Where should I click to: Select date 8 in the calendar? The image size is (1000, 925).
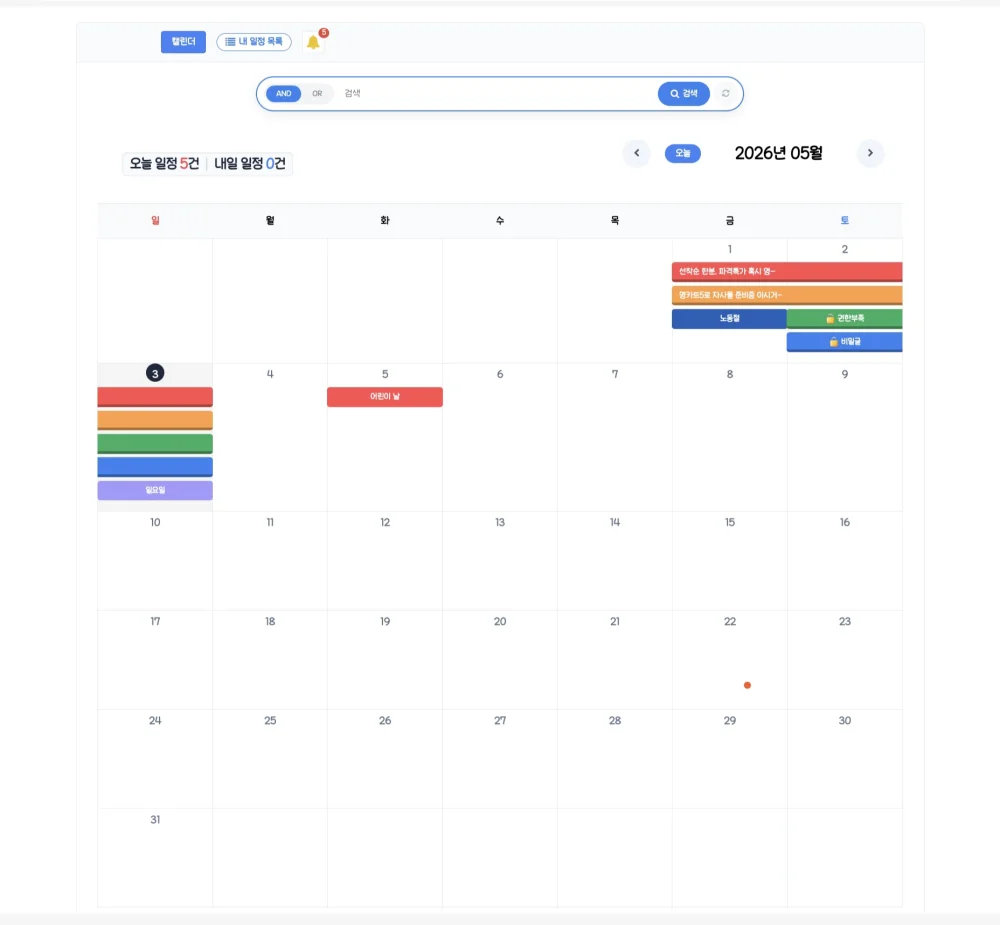[730, 374]
